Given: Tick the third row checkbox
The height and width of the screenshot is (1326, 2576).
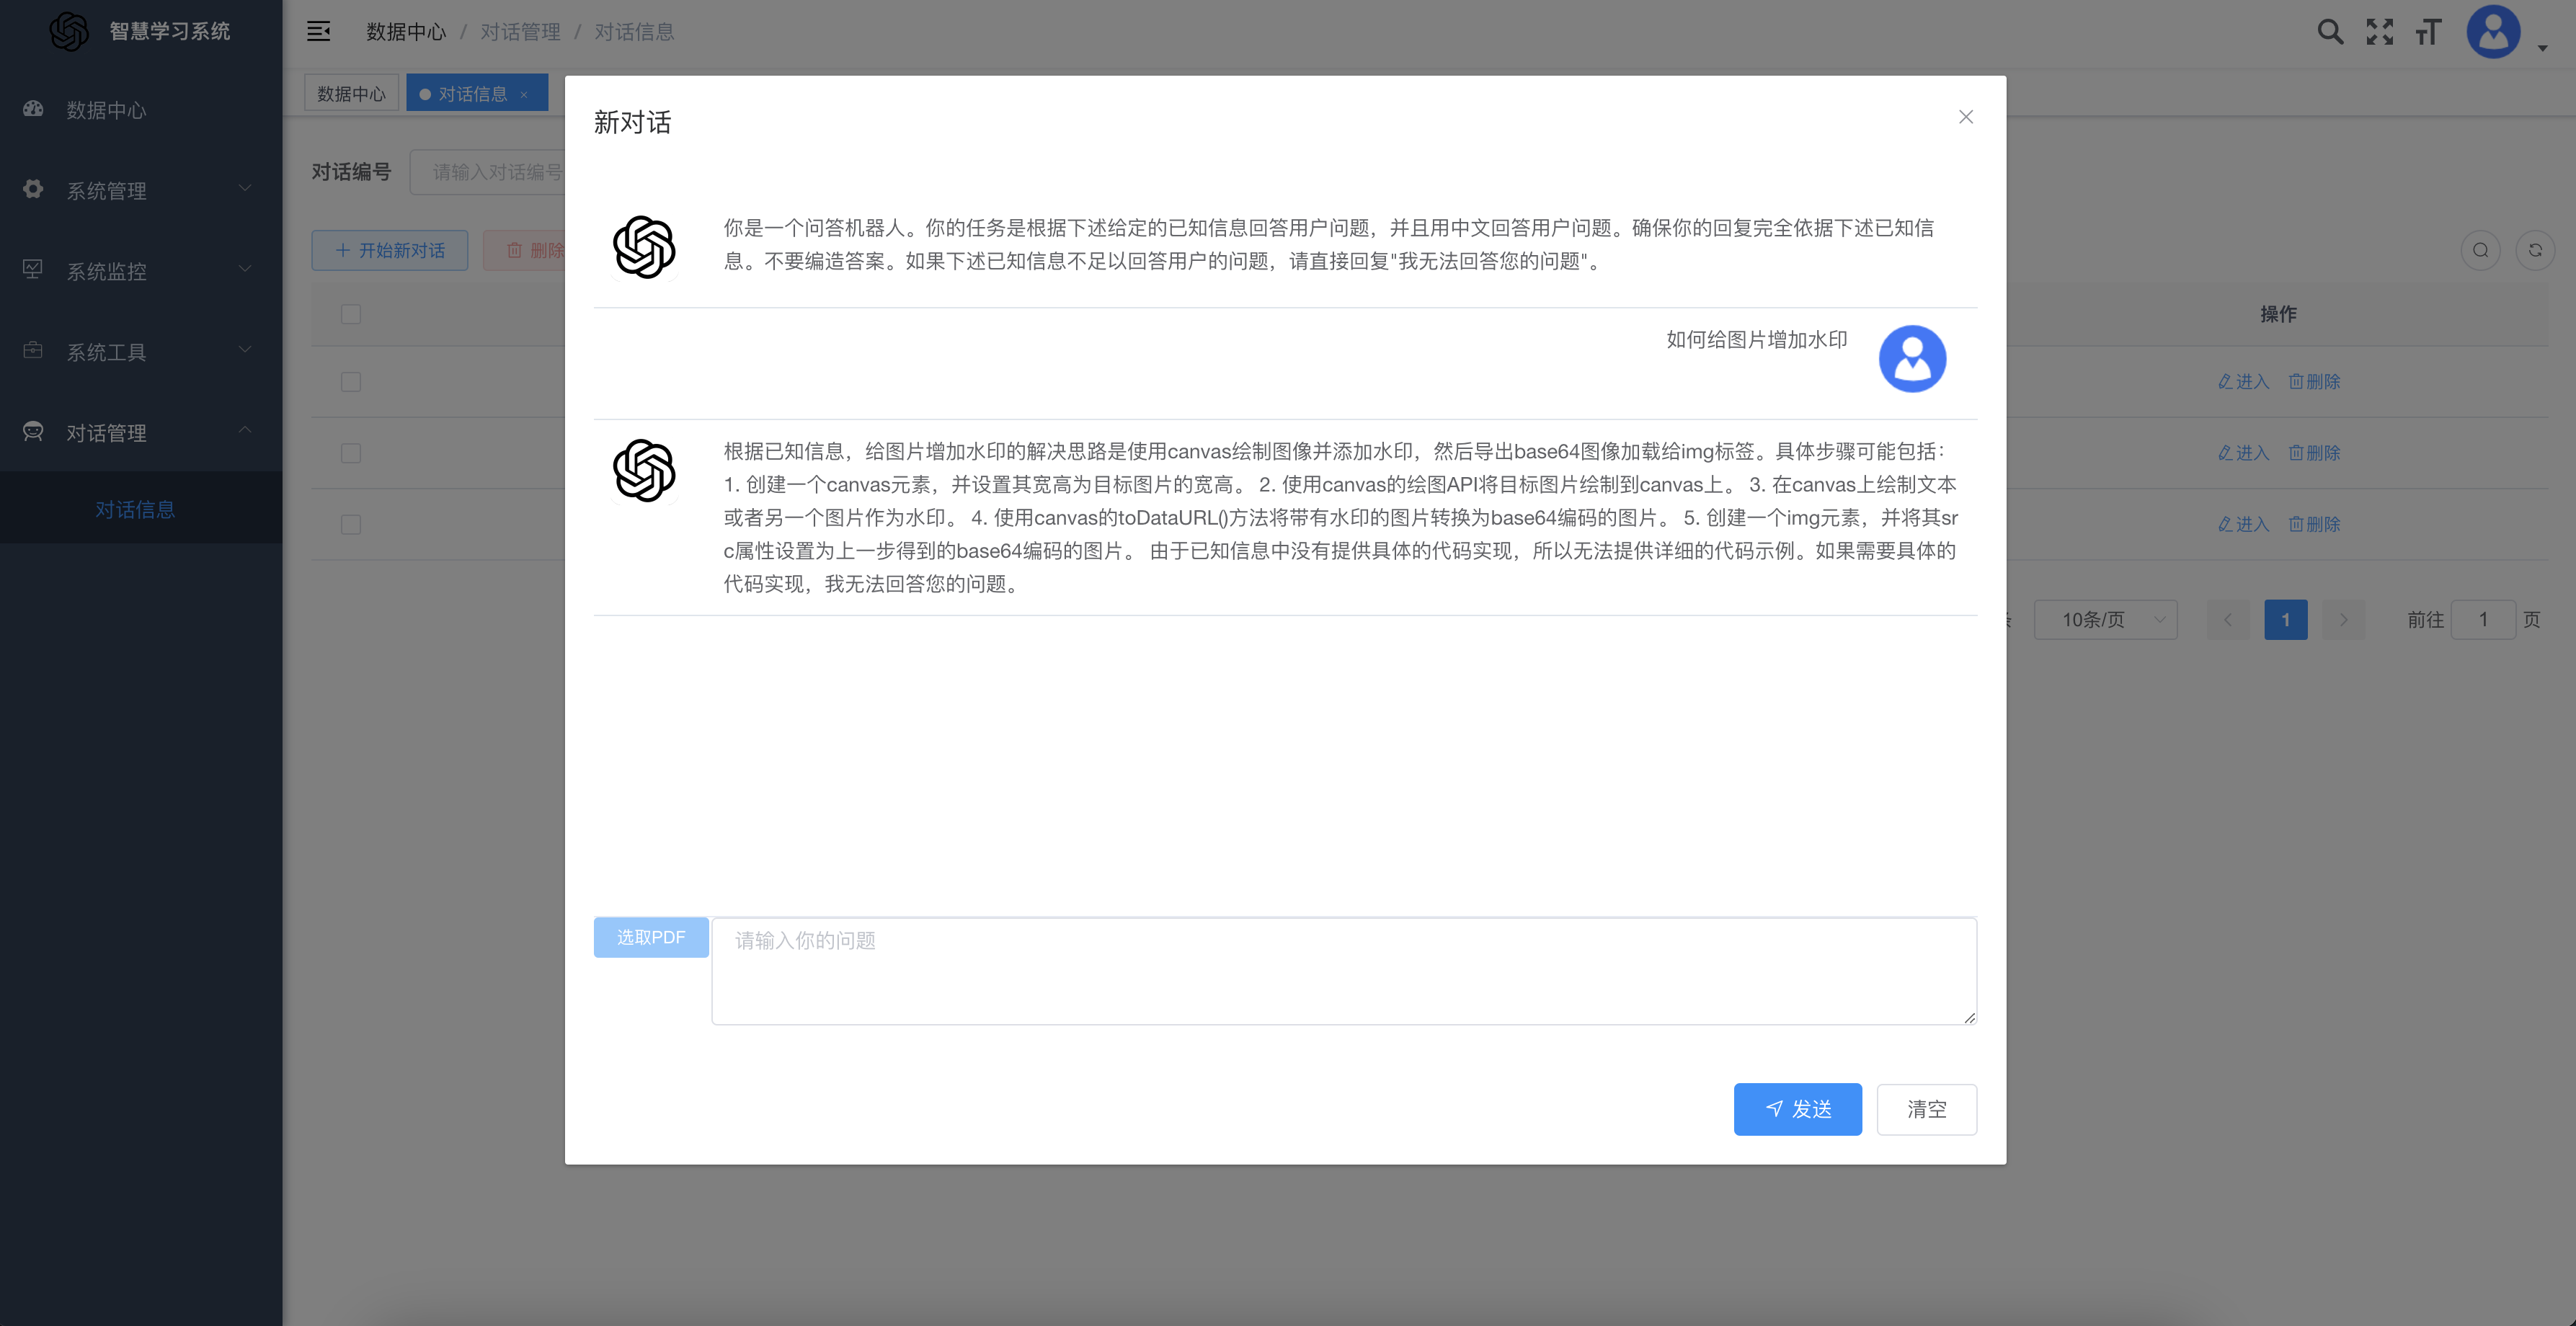Looking at the screenshot, I should 351,524.
